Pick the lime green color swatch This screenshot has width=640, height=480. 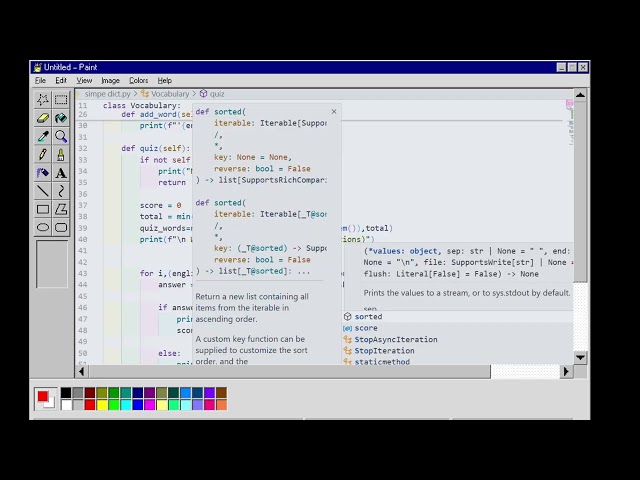point(114,404)
